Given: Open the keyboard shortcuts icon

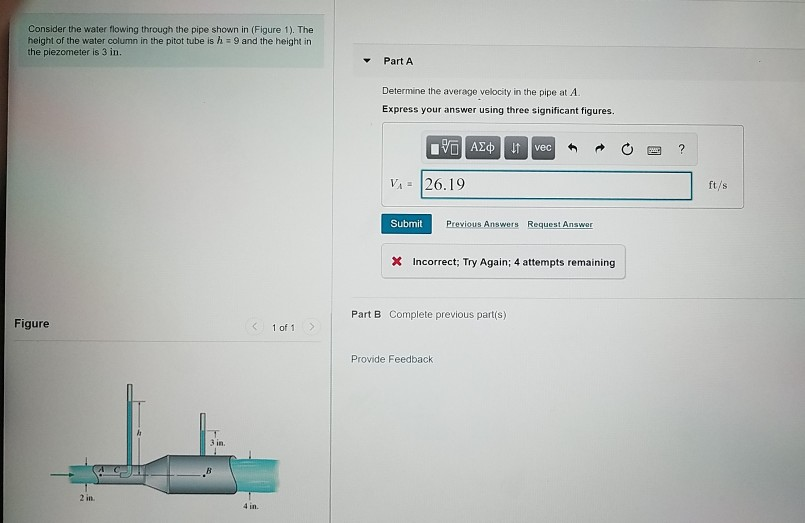Looking at the screenshot, I should point(654,150).
